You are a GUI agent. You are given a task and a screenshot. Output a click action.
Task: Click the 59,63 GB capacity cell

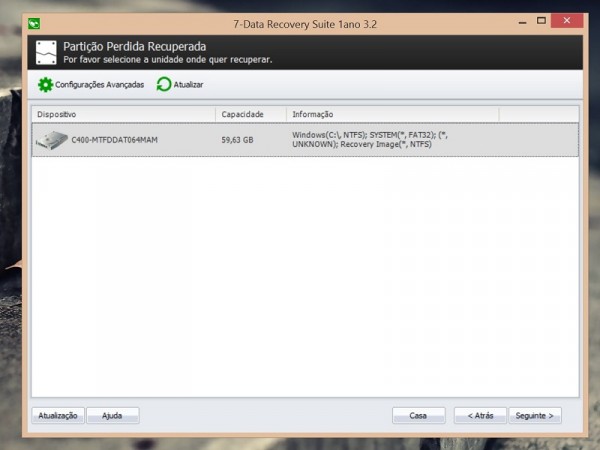point(237,140)
